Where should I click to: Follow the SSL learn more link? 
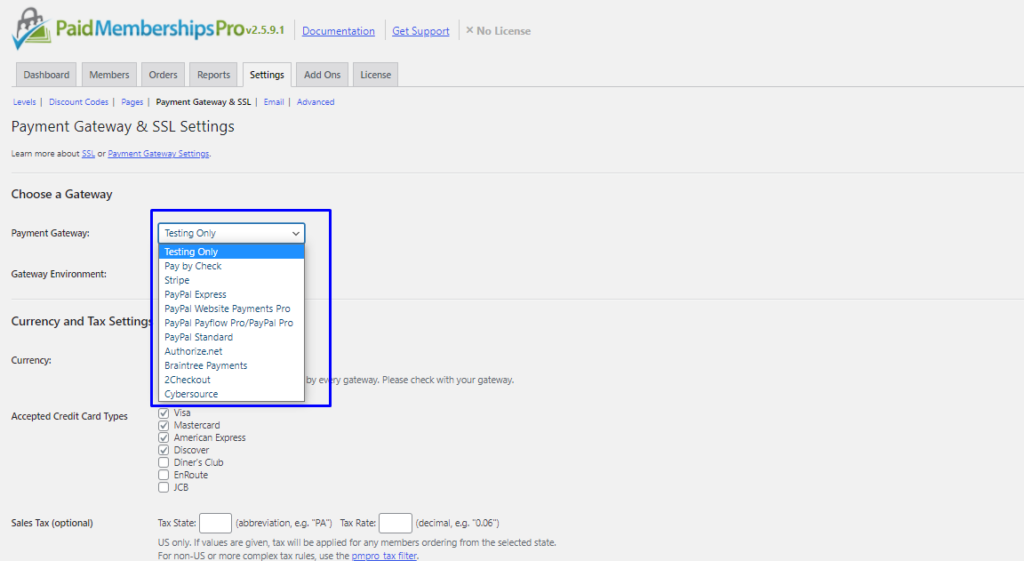pyautogui.click(x=88, y=153)
